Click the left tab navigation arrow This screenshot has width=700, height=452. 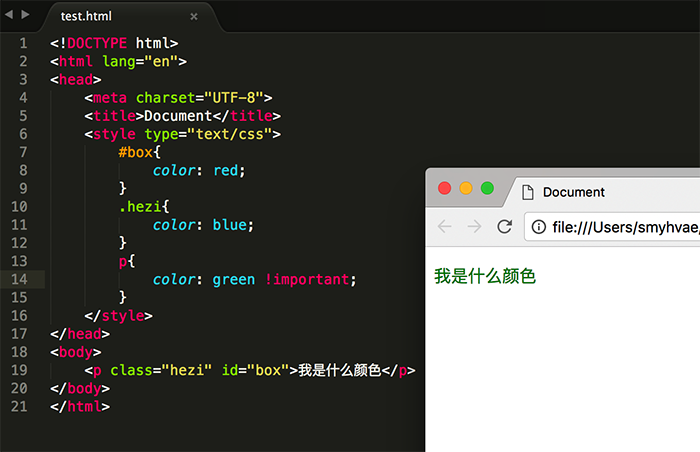point(9,16)
